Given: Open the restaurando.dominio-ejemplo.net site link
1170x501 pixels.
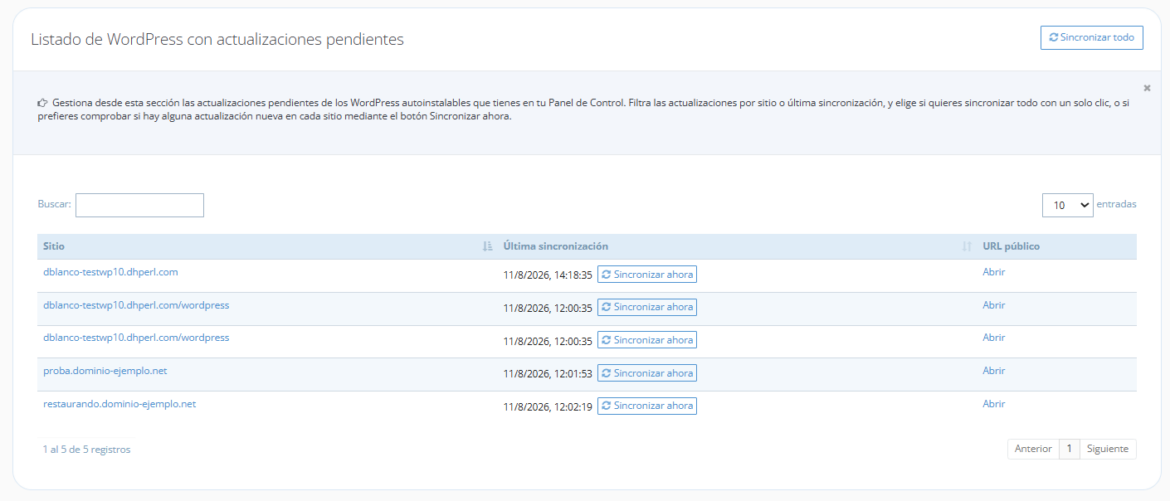Looking at the screenshot, I should point(119,403).
